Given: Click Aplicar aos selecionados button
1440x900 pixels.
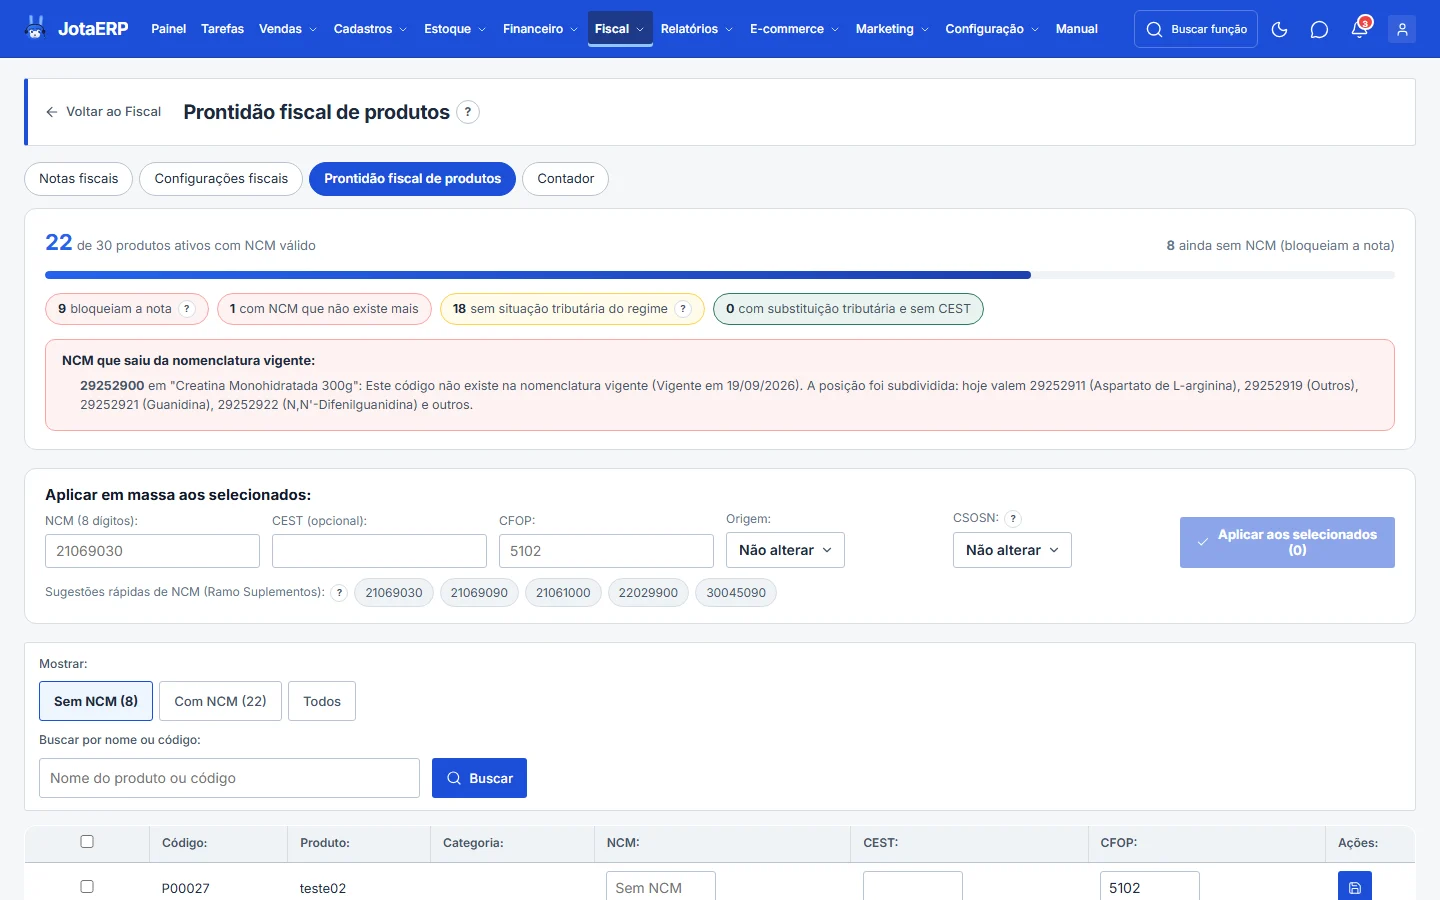Looking at the screenshot, I should tap(1287, 542).
